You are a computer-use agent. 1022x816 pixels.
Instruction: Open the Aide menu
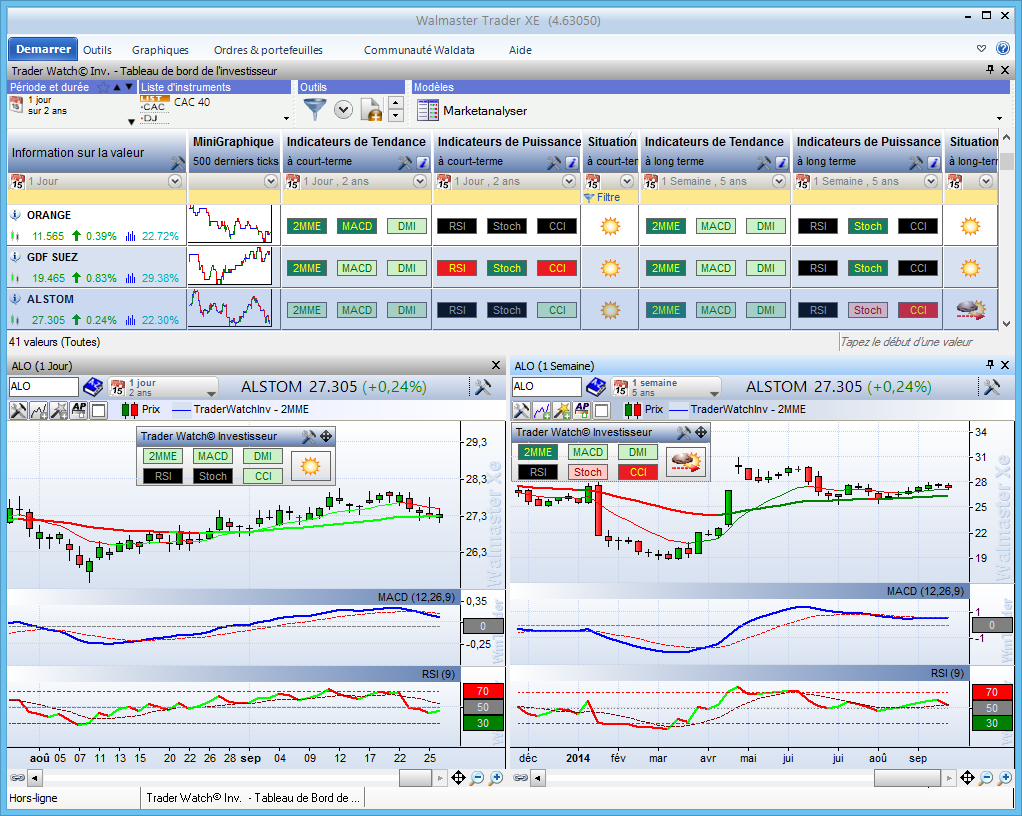[520, 50]
